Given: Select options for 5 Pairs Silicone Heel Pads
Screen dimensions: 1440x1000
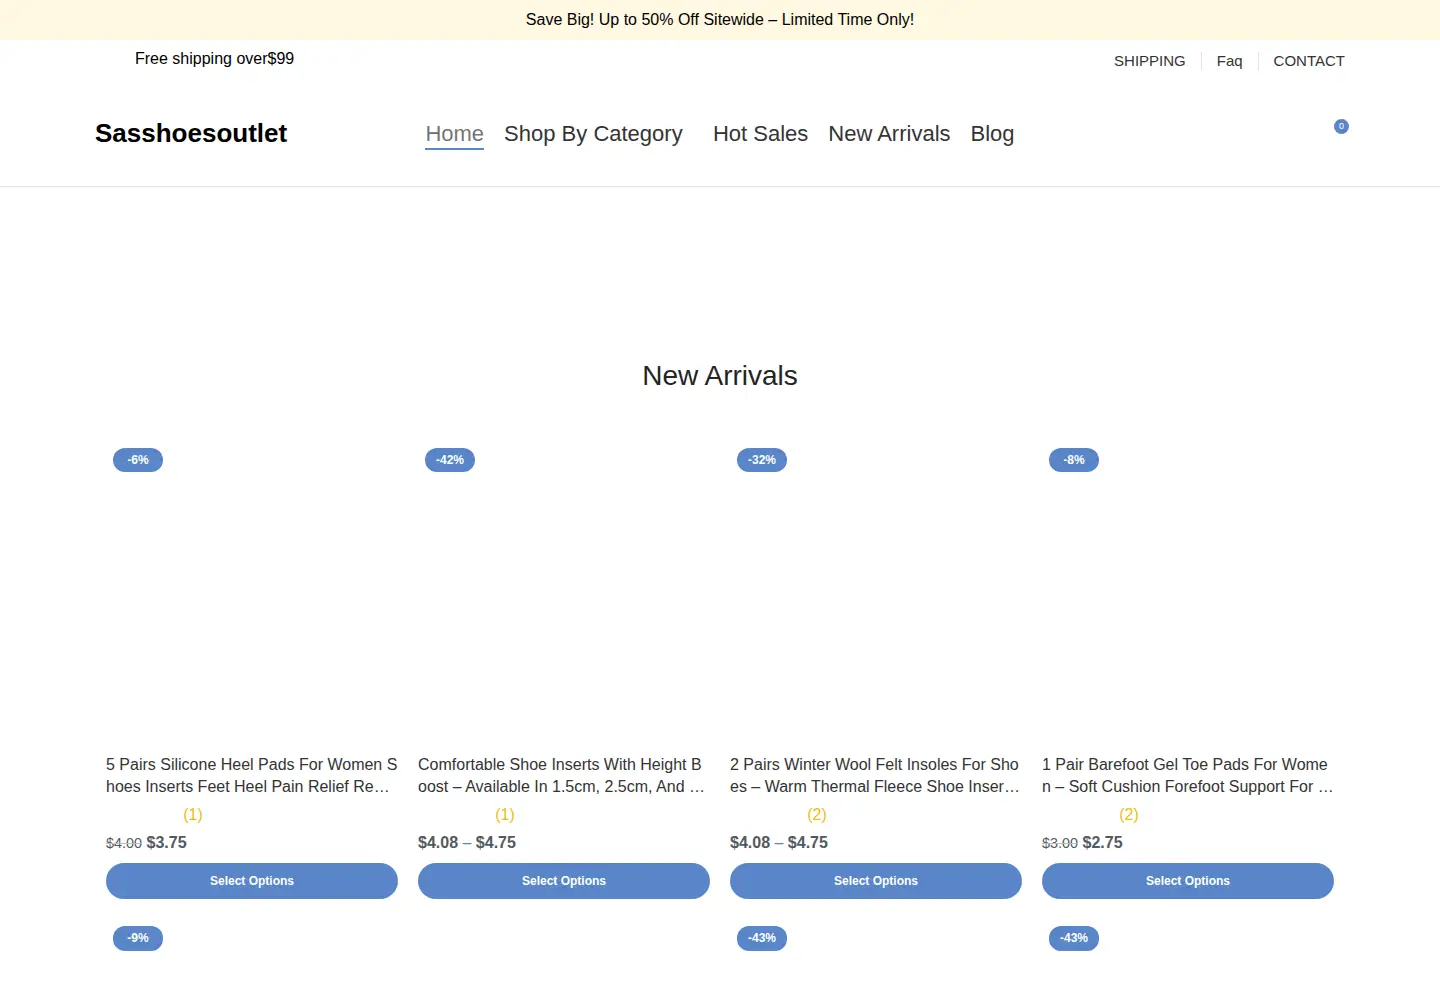Looking at the screenshot, I should point(252,881).
